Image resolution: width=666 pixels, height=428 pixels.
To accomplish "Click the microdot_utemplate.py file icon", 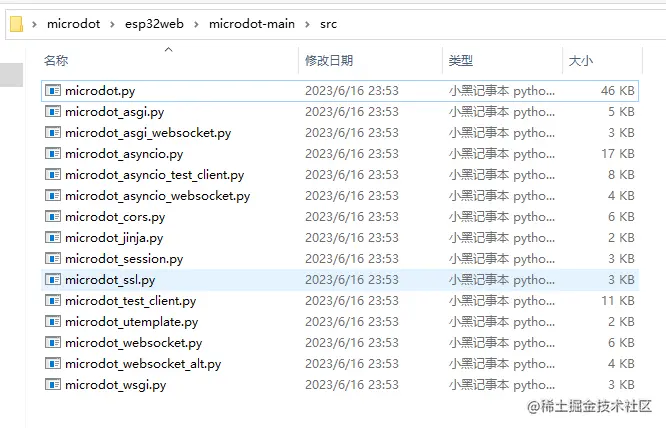I will [x=53, y=321].
